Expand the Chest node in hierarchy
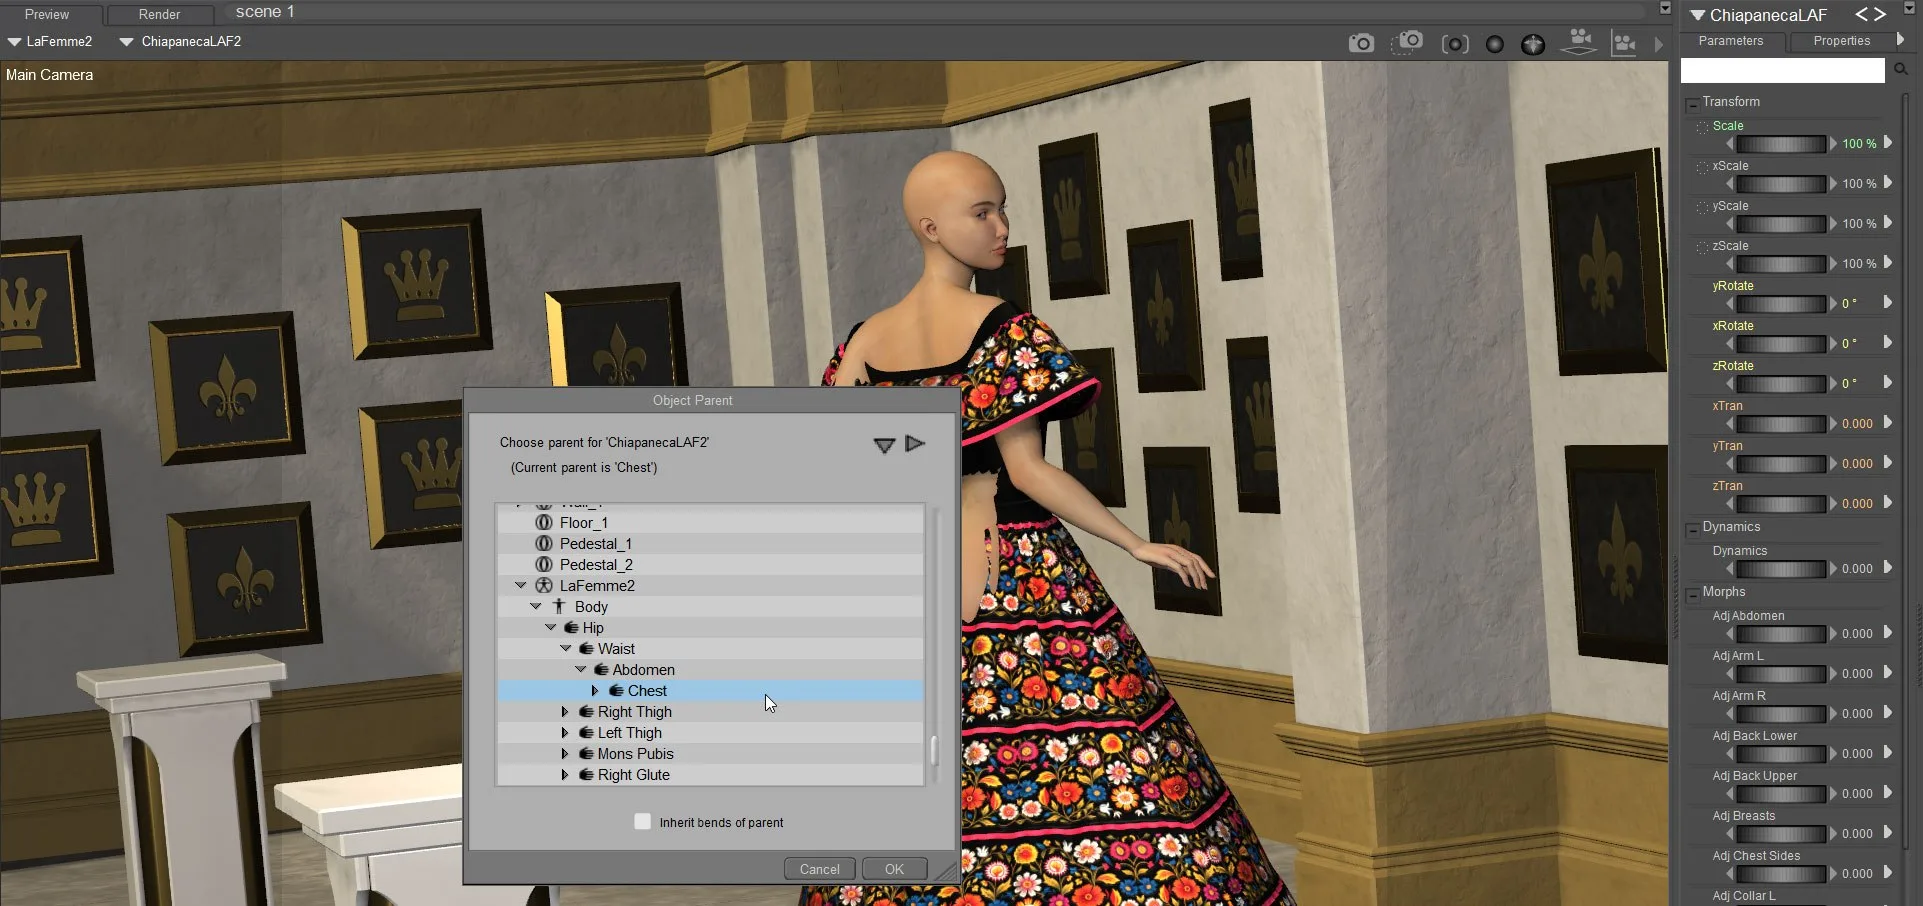The width and height of the screenshot is (1923, 906). (x=595, y=691)
